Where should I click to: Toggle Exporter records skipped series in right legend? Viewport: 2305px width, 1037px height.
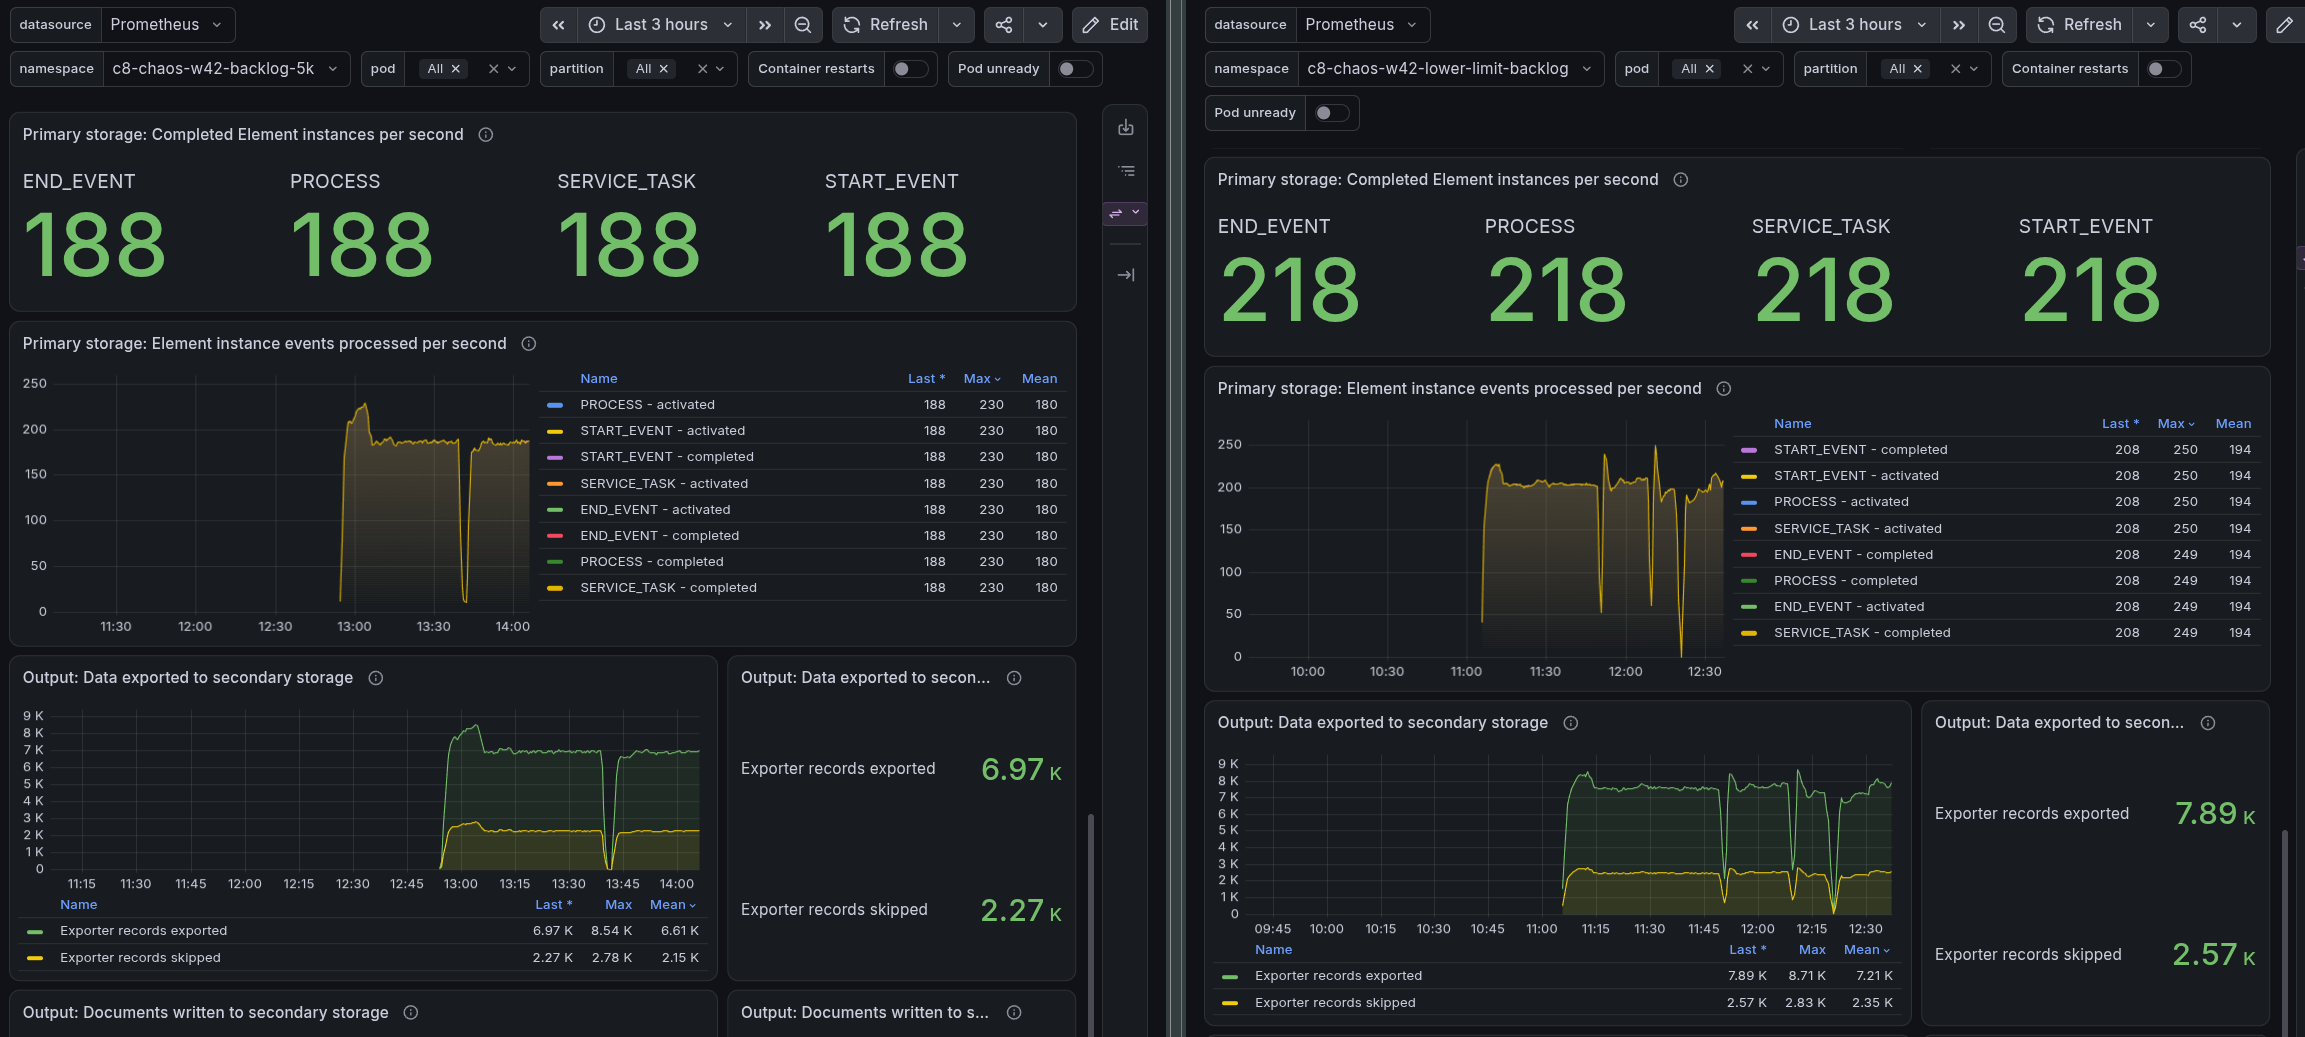click(1335, 1003)
